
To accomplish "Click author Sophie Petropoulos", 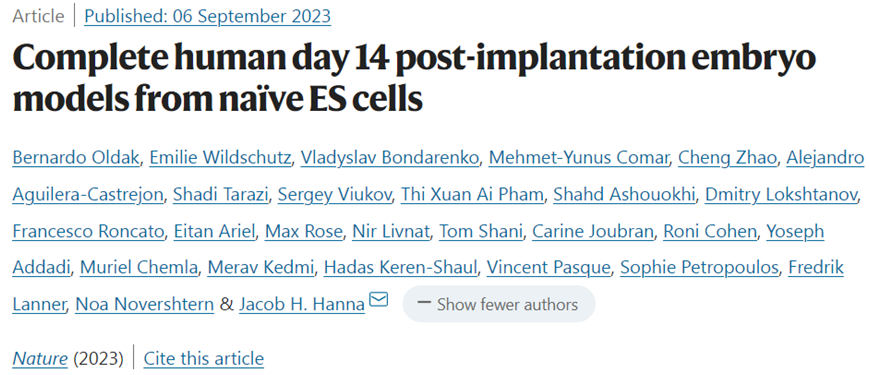I will pos(699,268).
